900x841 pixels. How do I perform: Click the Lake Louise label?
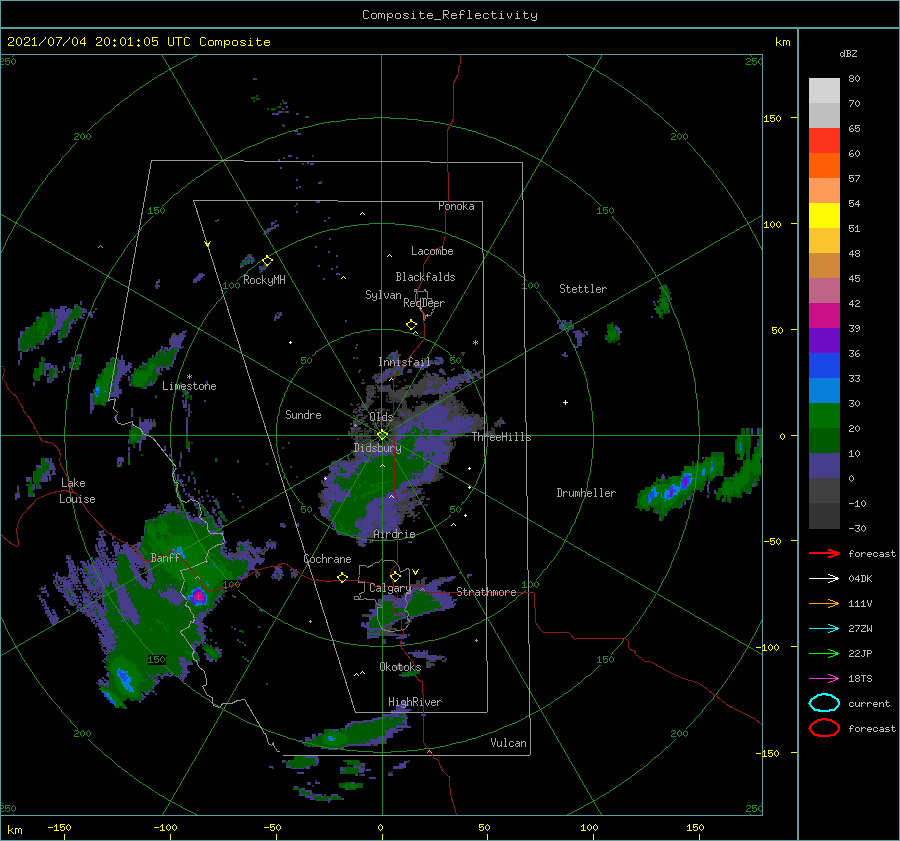(77, 491)
